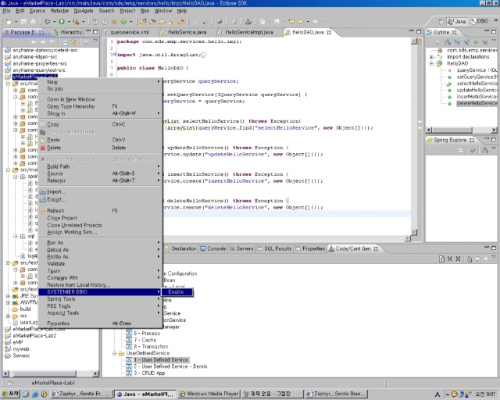Collapse HelloDAO node in Outline

point(432,64)
